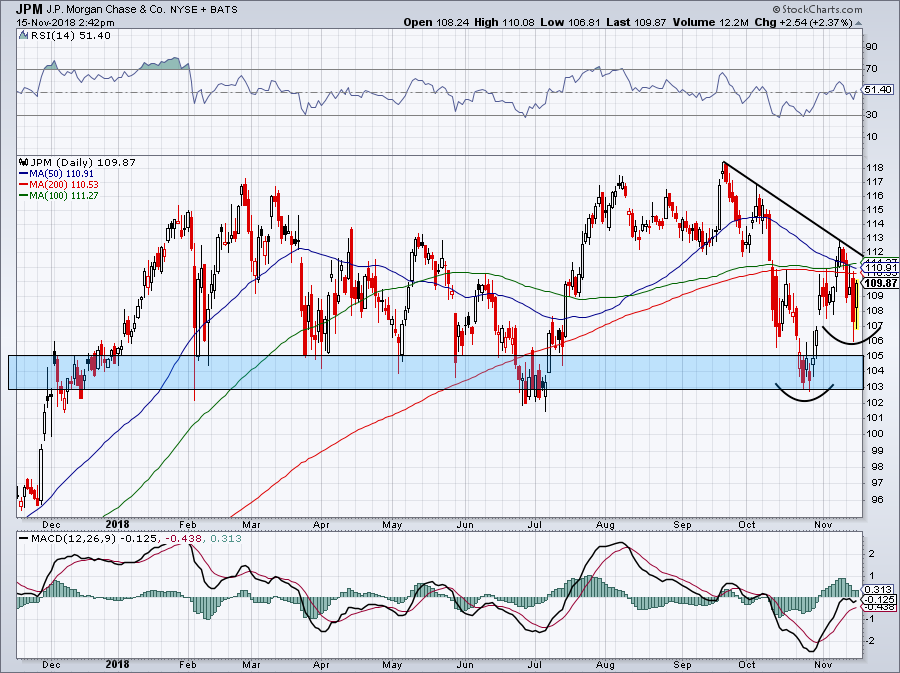Screen dimensions: 900x673
Task: Click the green 0.313 MACD histogram legend value
Action: point(226,539)
